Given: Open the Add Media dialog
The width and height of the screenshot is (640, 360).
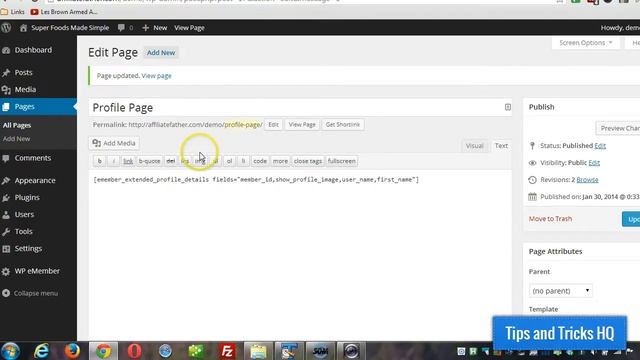Looking at the screenshot, I should [x=114, y=143].
